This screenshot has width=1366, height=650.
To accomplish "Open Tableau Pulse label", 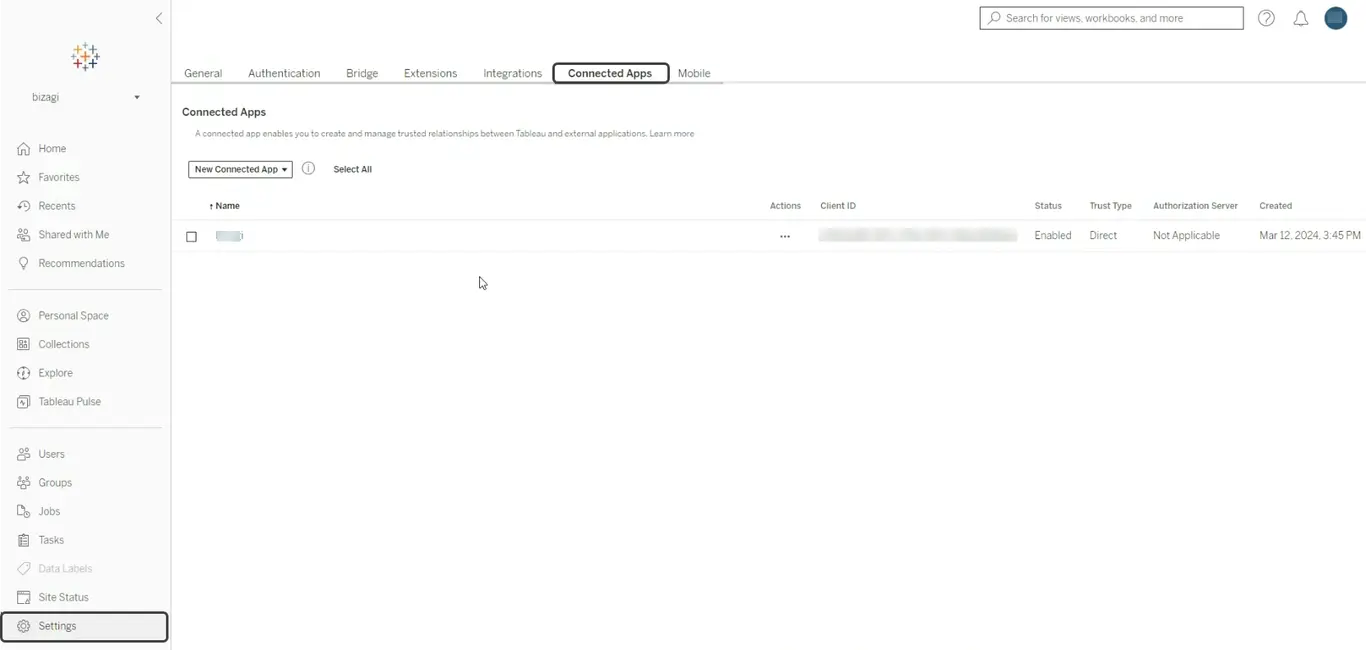I will pos(70,402).
